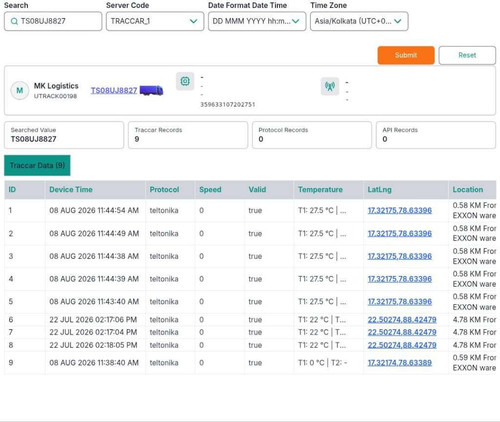Select the Traccar Data (9) tab
The image size is (500, 422).
tap(37, 165)
